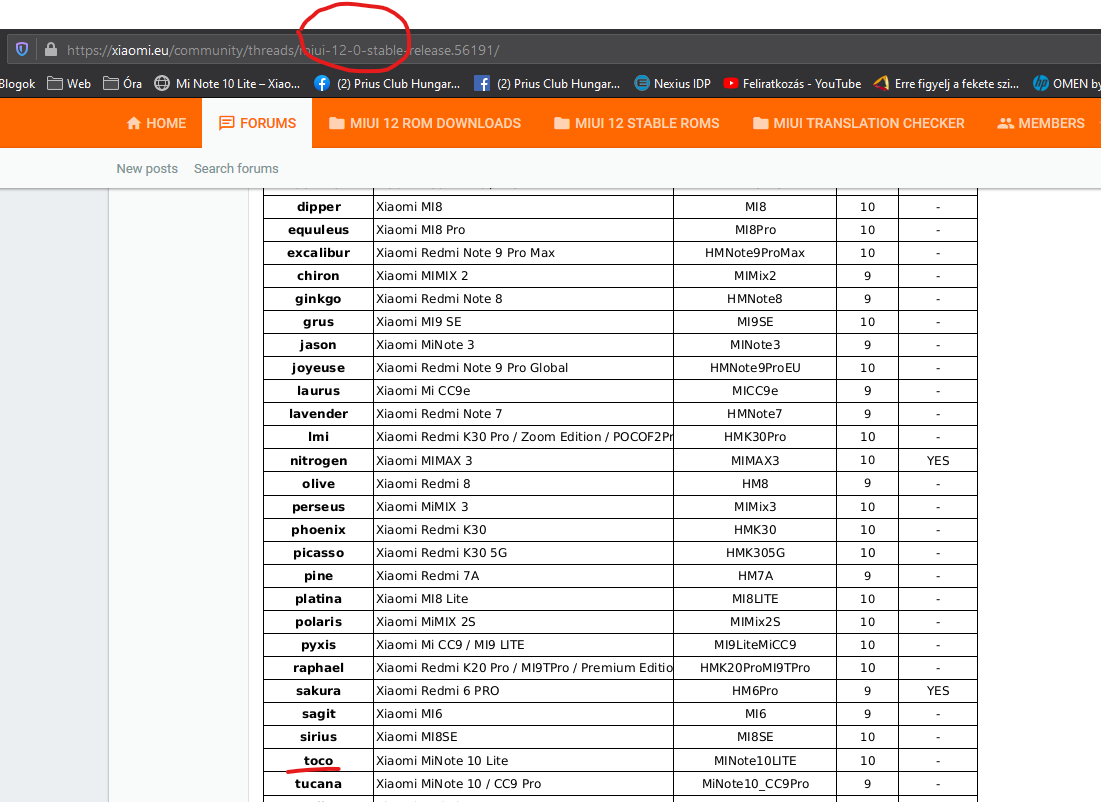
Task: Click the joyeuse codename cell
Action: click(x=318, y=368)
